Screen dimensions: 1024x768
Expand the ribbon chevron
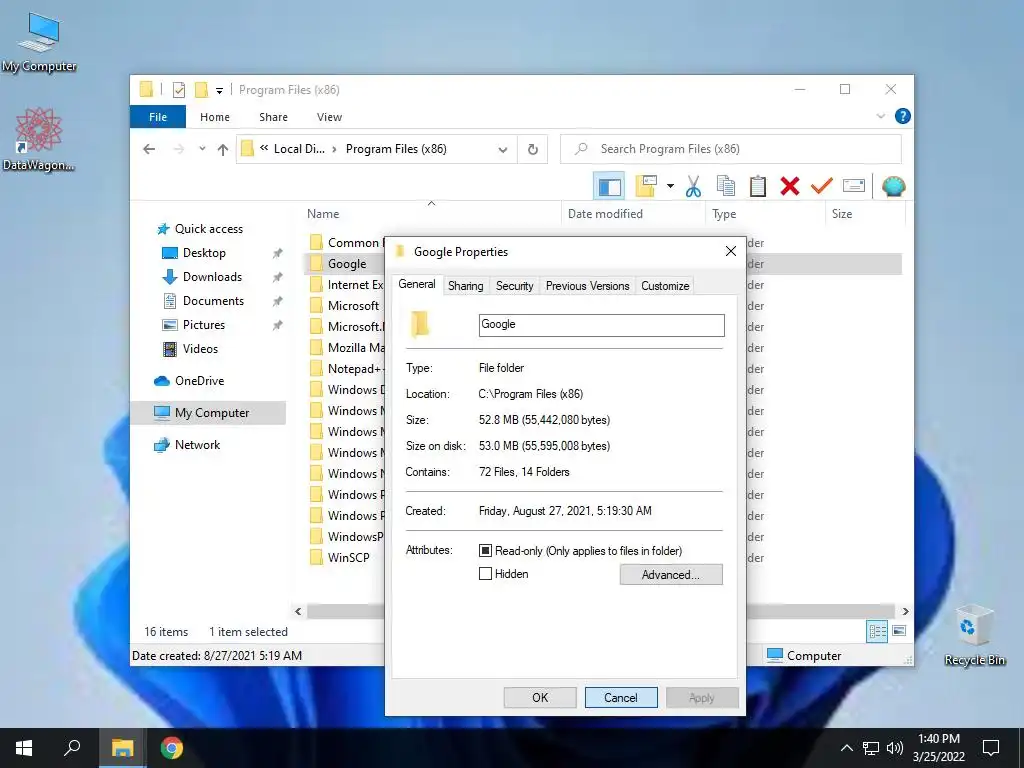tap(880, 116)
